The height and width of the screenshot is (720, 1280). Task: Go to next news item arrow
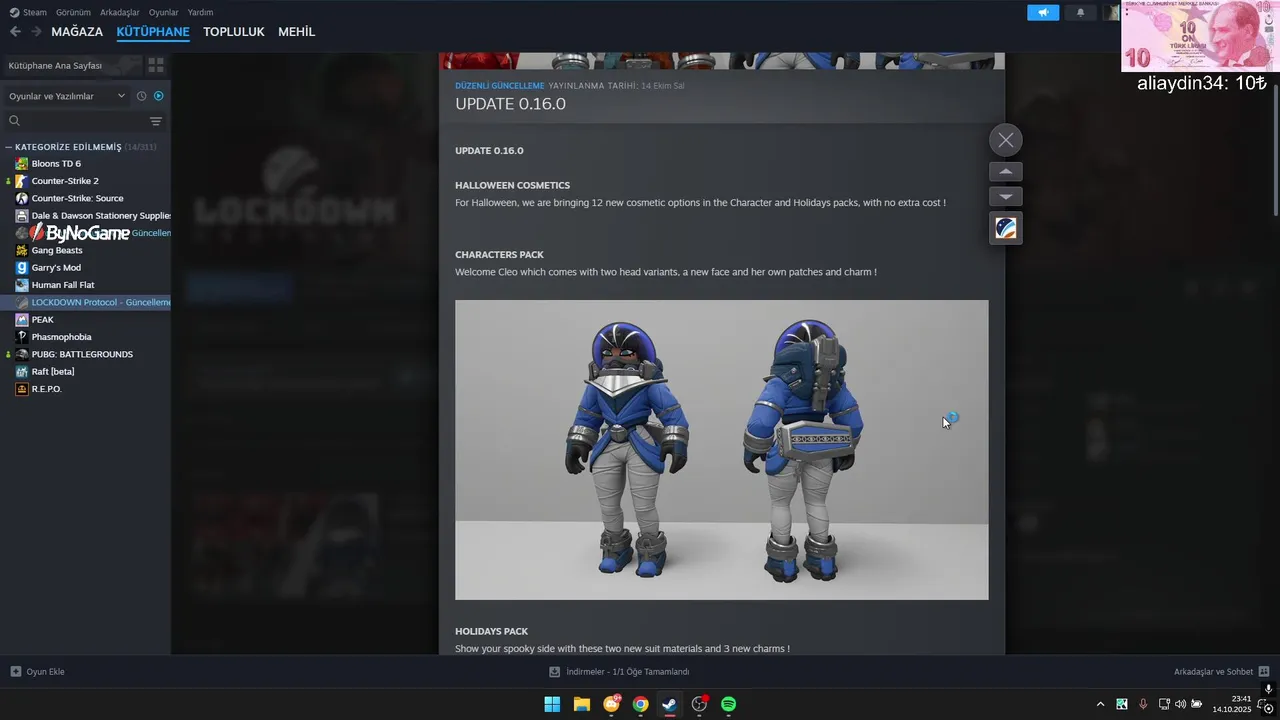coord(1006,197)
